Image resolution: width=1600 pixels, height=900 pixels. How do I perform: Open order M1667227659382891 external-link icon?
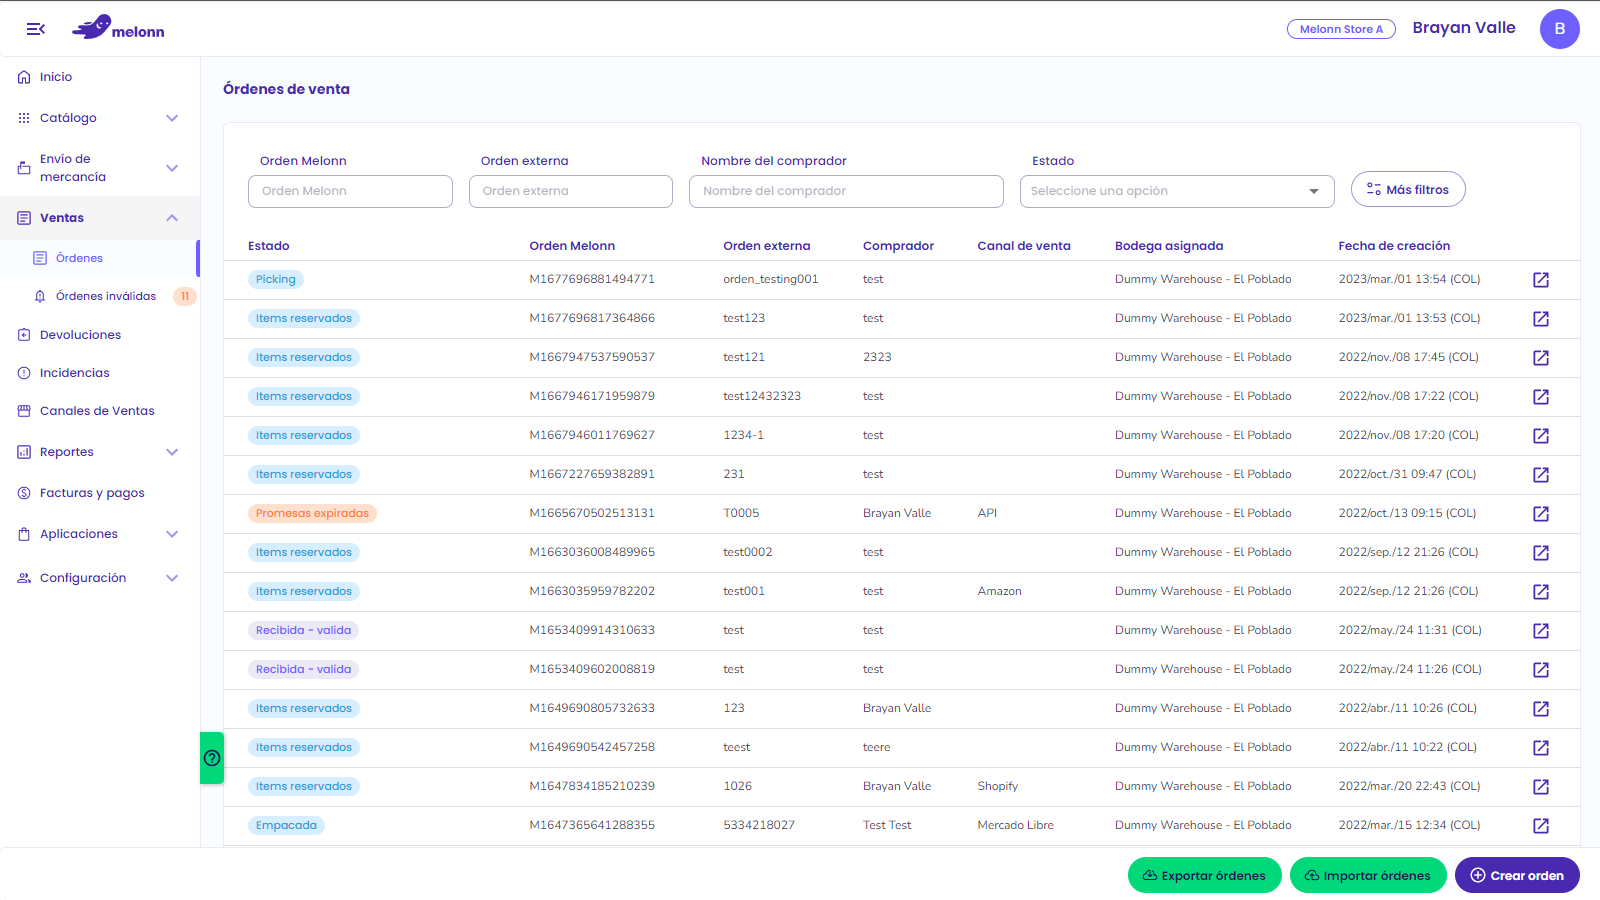[x=1541, y=475]
